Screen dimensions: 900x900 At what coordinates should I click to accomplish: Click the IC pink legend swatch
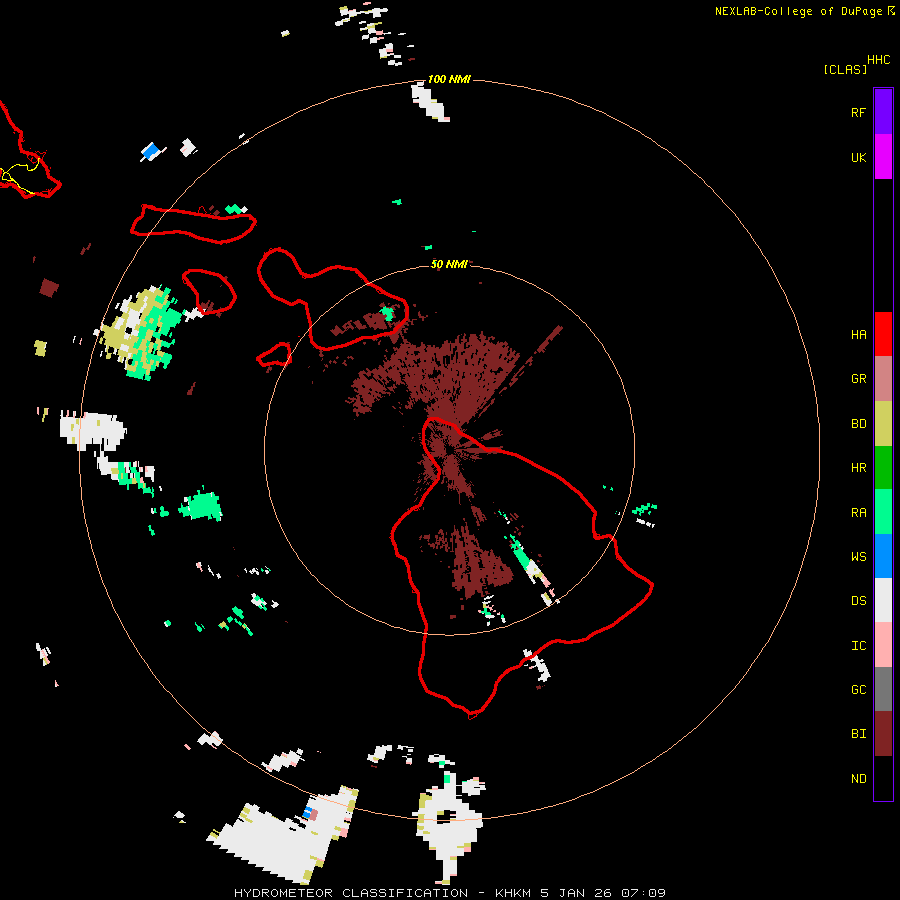883,645
